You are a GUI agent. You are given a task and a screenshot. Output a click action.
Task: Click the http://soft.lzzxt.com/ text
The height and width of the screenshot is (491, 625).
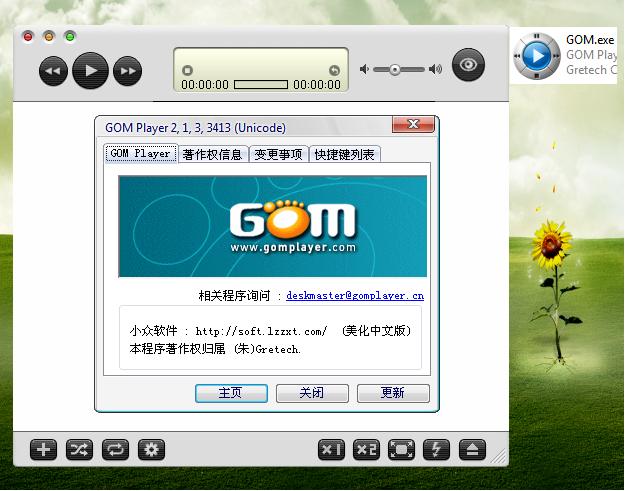pyautogui.click(x=261, y=331)
